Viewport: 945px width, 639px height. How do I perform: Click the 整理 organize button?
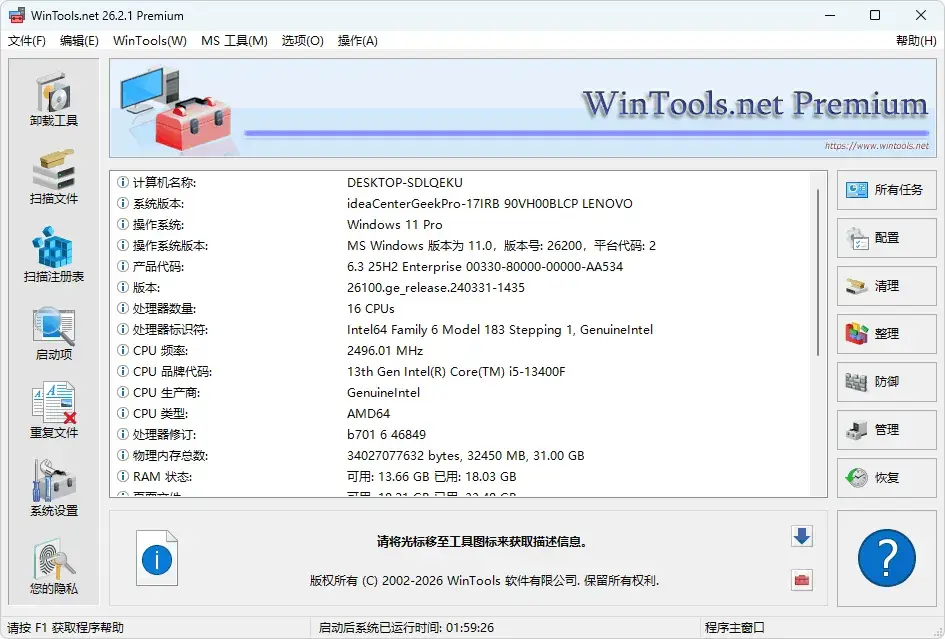[887, 334]
